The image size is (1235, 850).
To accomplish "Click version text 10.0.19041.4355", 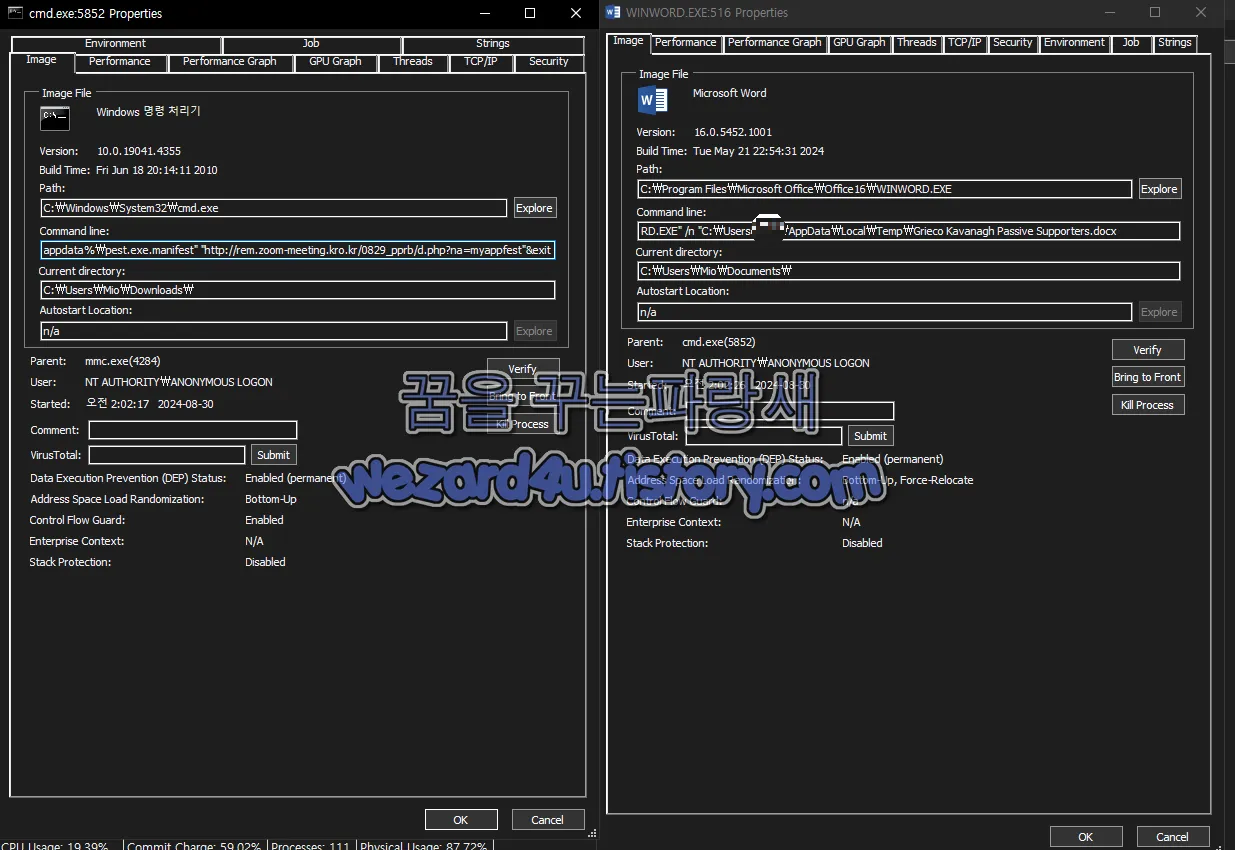I will point(139,151).
